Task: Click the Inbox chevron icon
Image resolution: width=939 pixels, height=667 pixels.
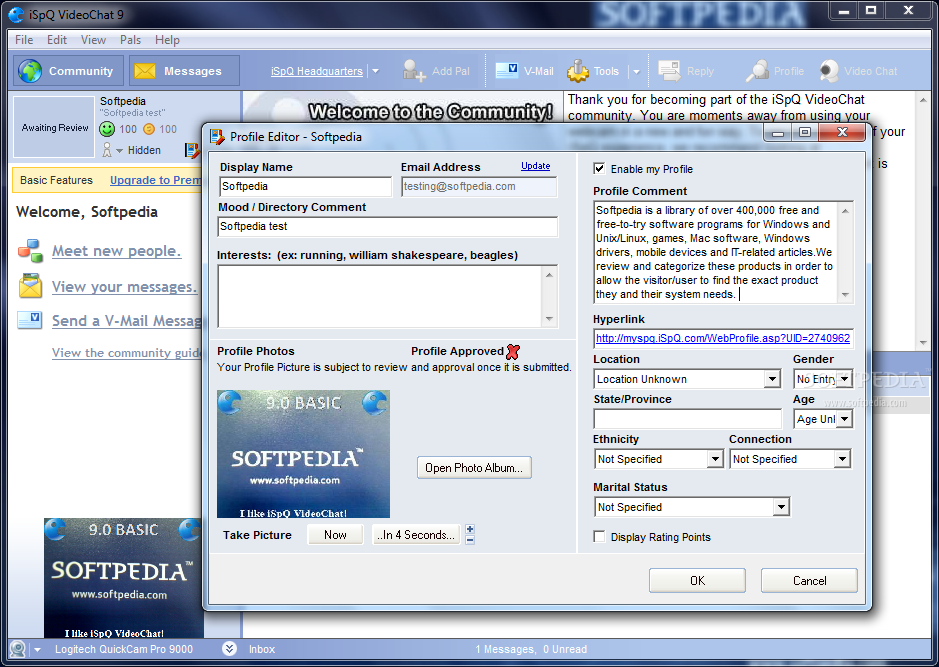Action: point(229,648)
